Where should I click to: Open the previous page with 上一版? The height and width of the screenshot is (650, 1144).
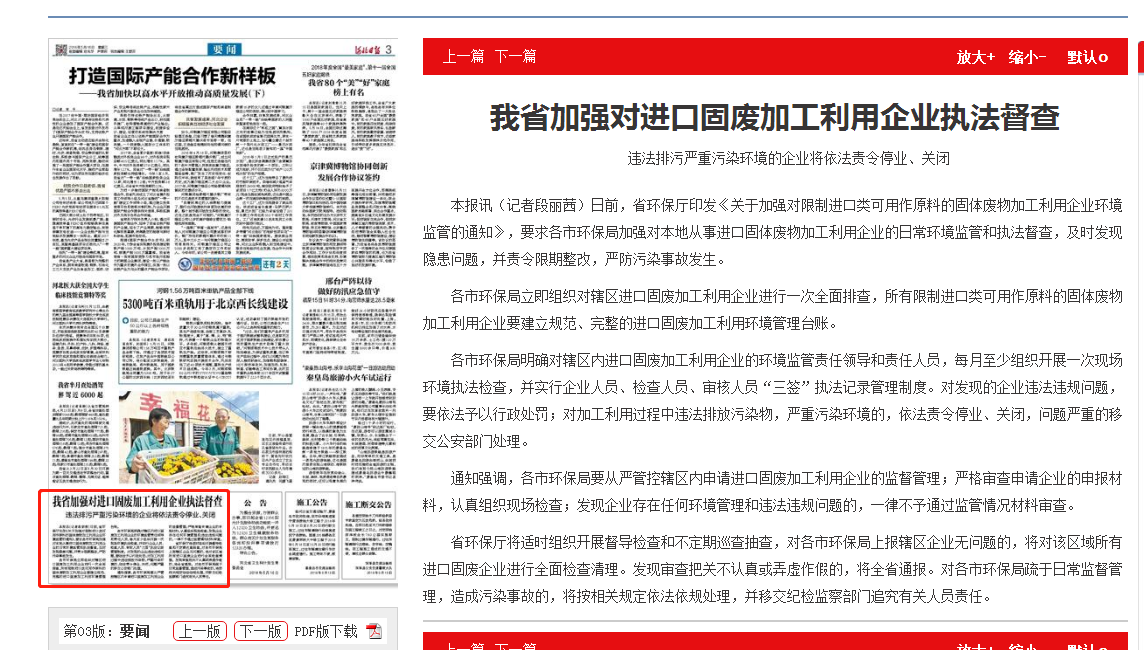pyautogui.click(x=199, y=631)
